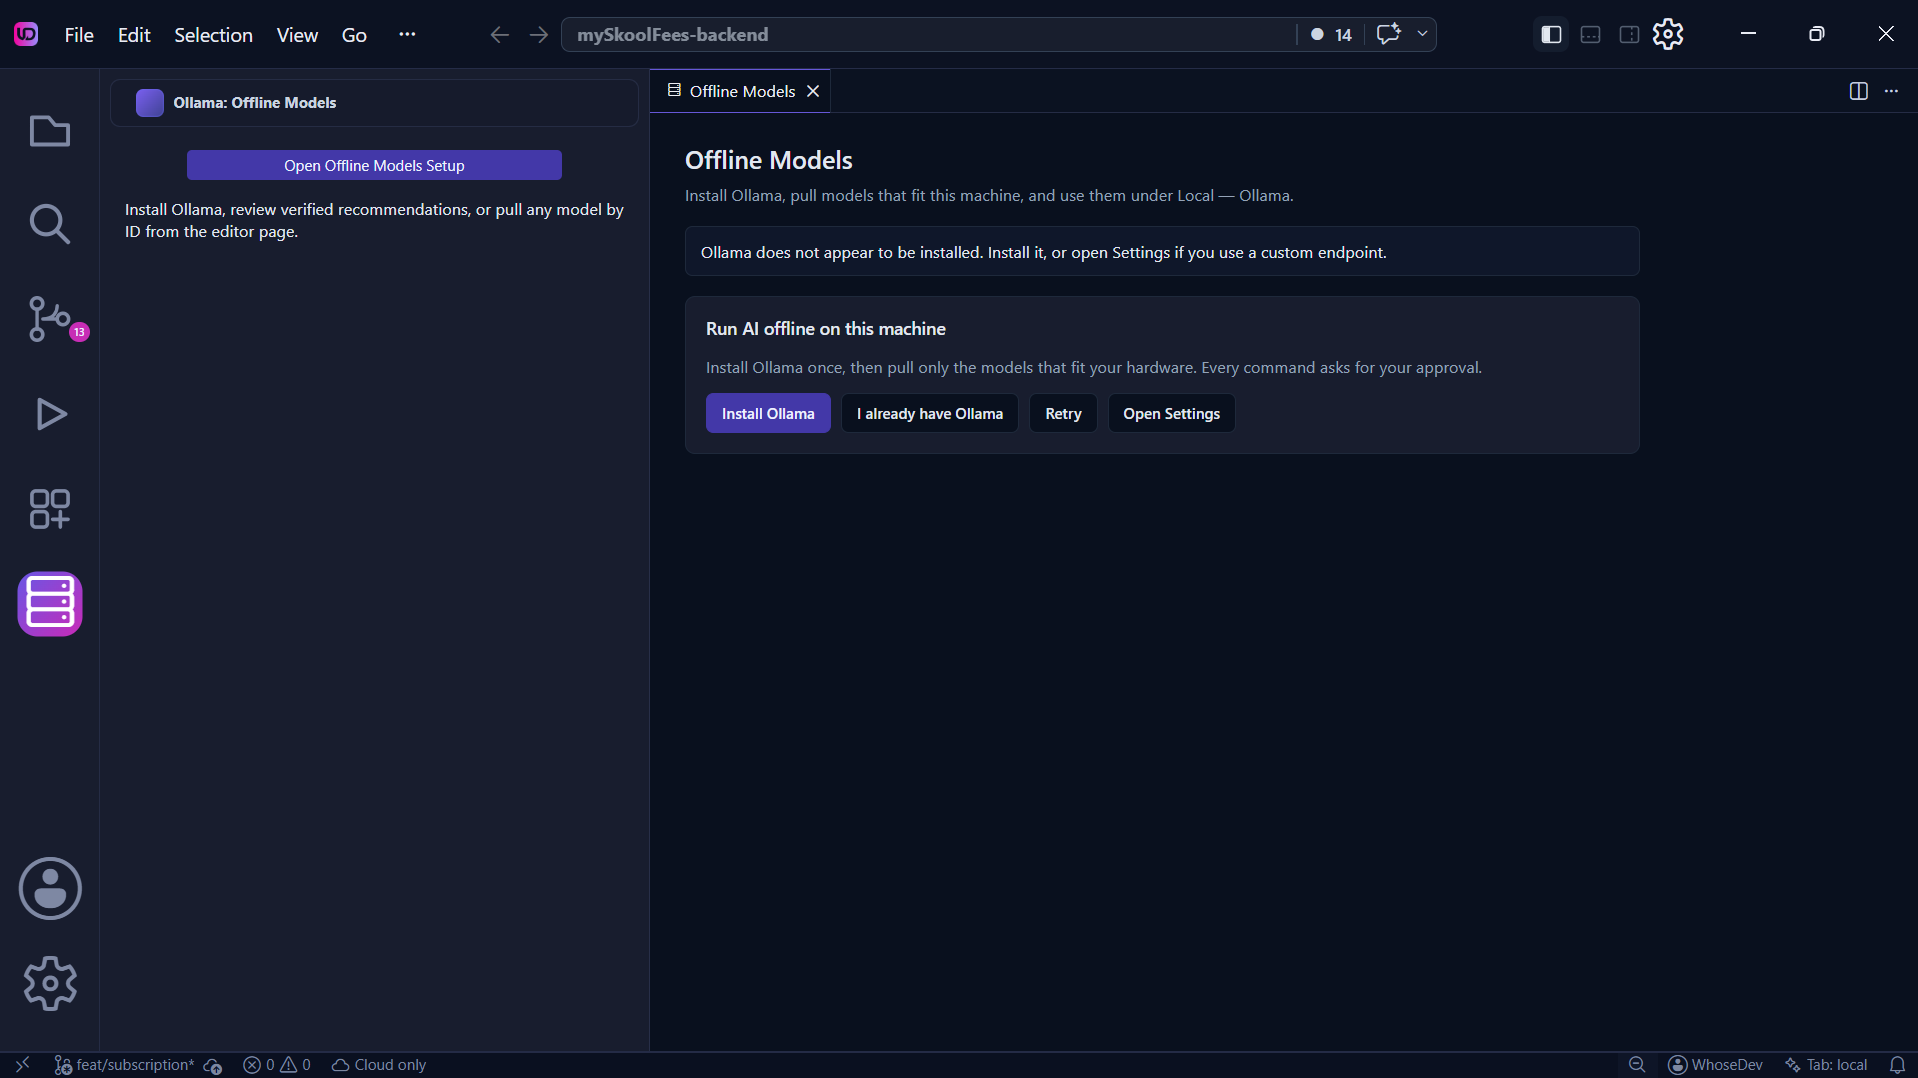Click the Retry button

[x=1063, y=413]
